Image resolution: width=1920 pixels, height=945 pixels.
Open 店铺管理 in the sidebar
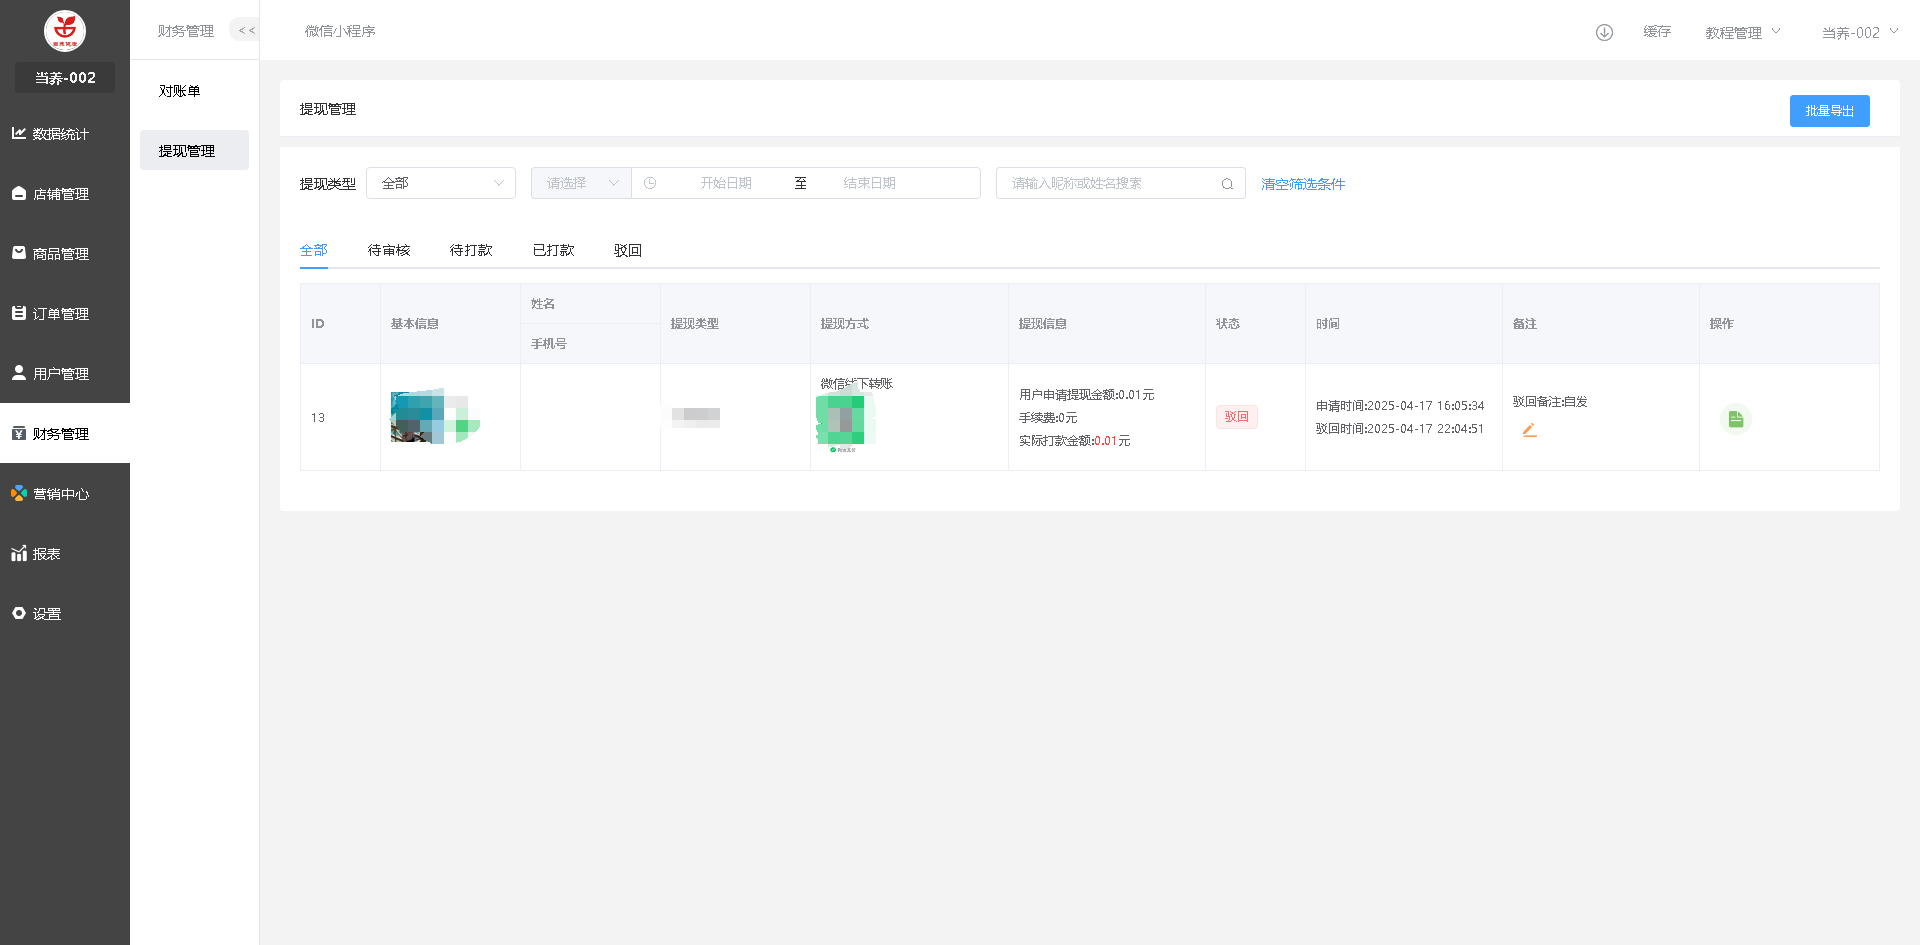[x=61, y=194]
